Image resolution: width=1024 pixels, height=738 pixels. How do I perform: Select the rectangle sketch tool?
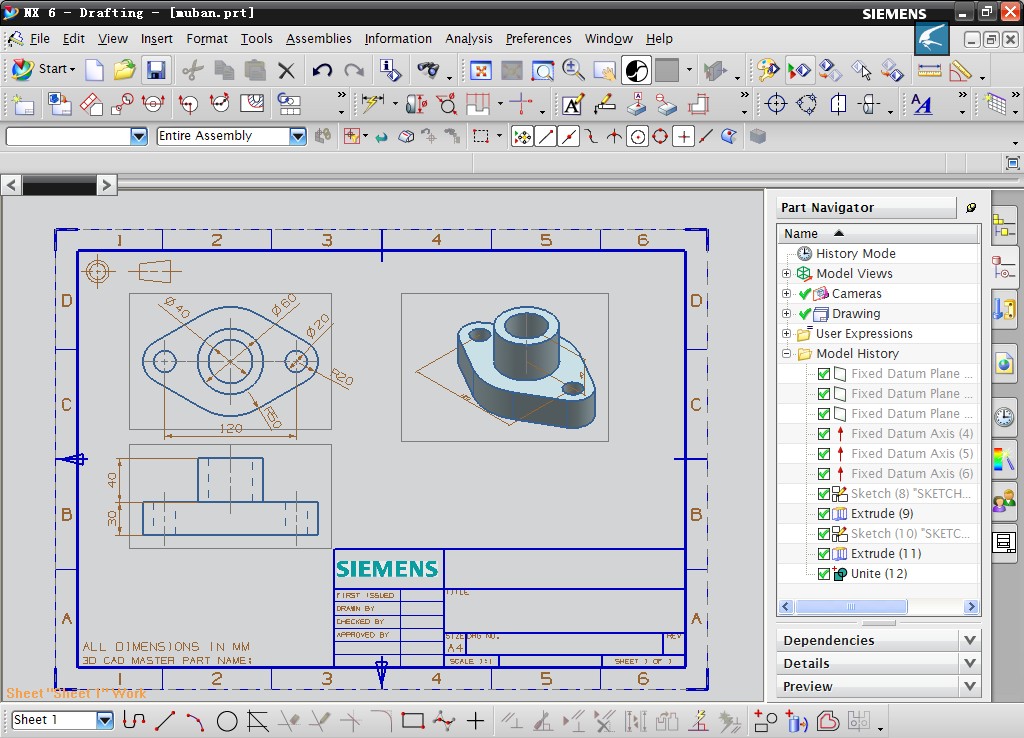click(x=412, y=720)
